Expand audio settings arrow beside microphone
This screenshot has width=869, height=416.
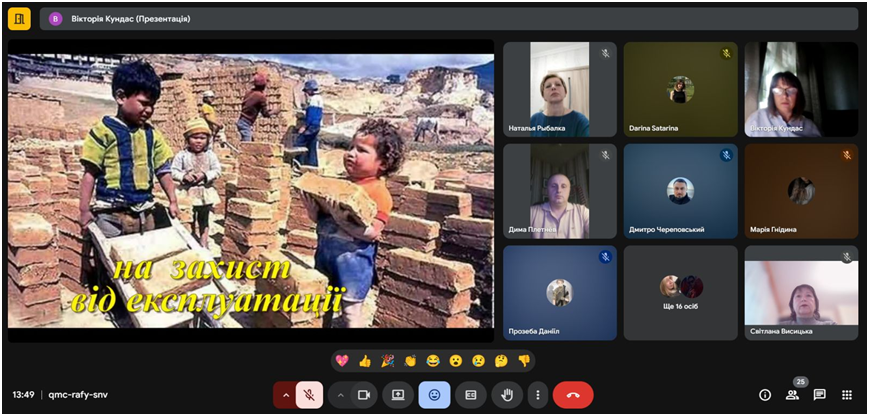[286, 395]
